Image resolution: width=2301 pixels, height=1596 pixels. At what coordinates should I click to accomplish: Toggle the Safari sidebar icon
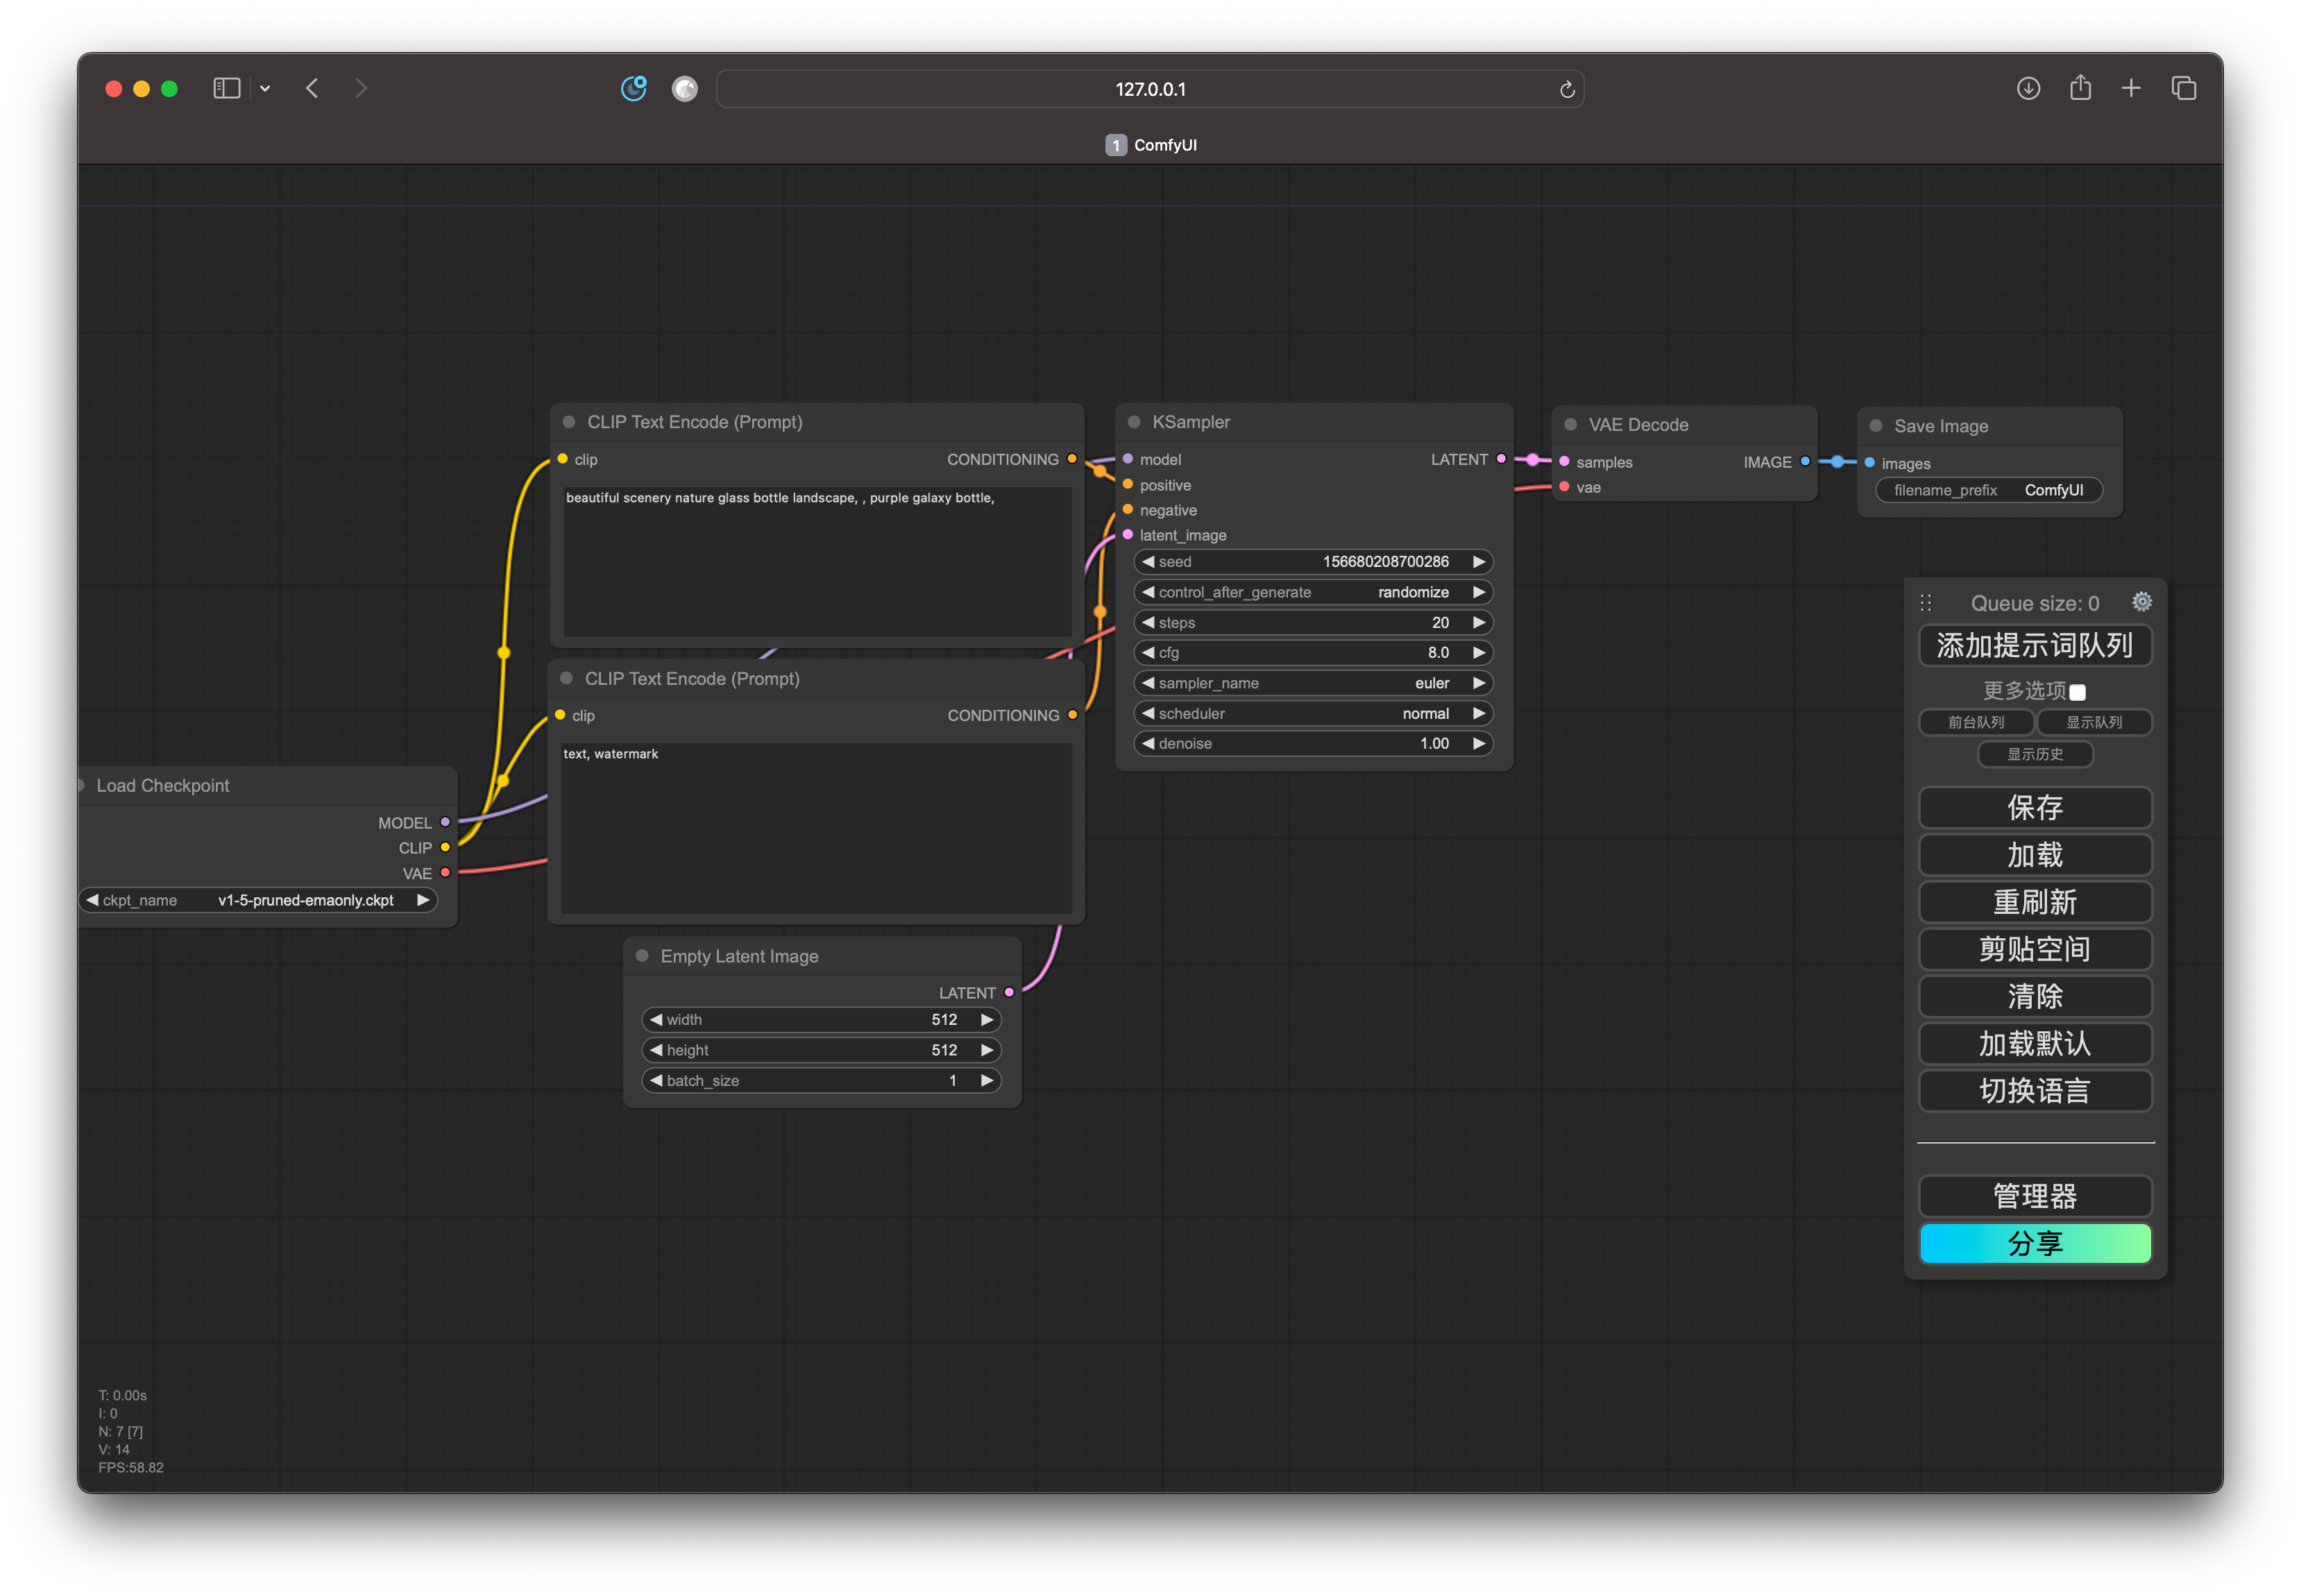tap(227, 88)
